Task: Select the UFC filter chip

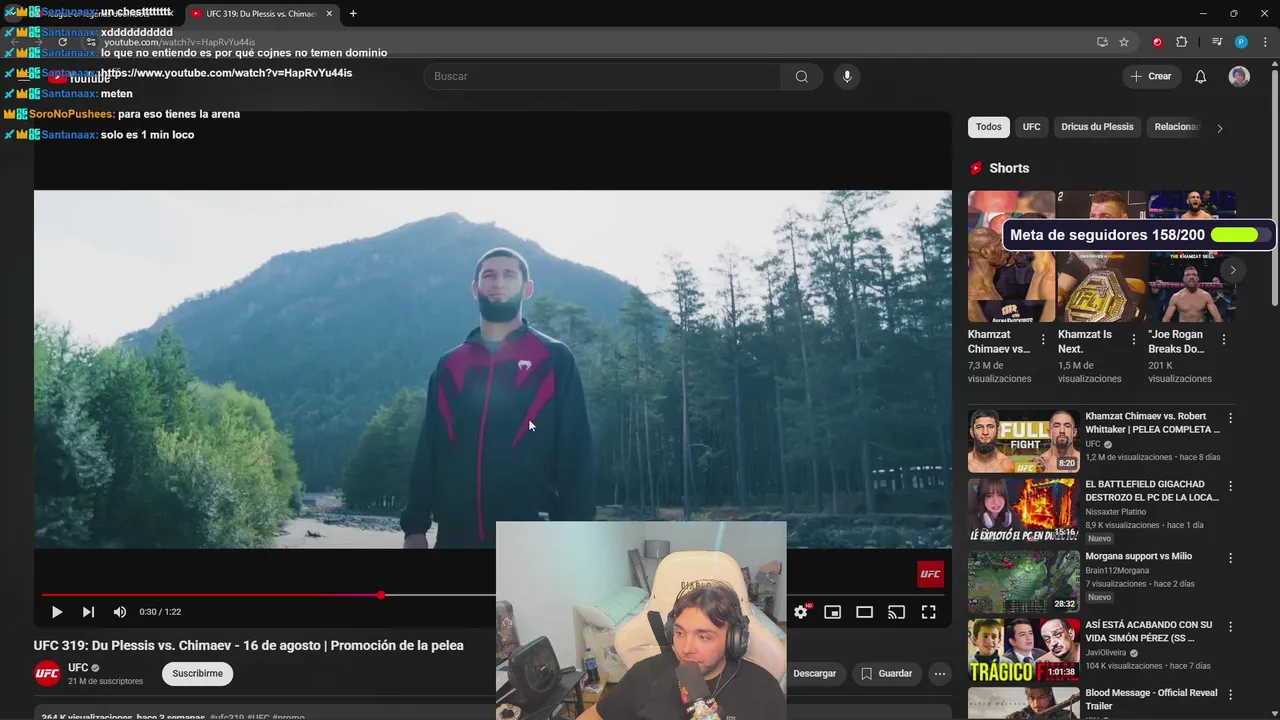Action: coord(1032,127)
